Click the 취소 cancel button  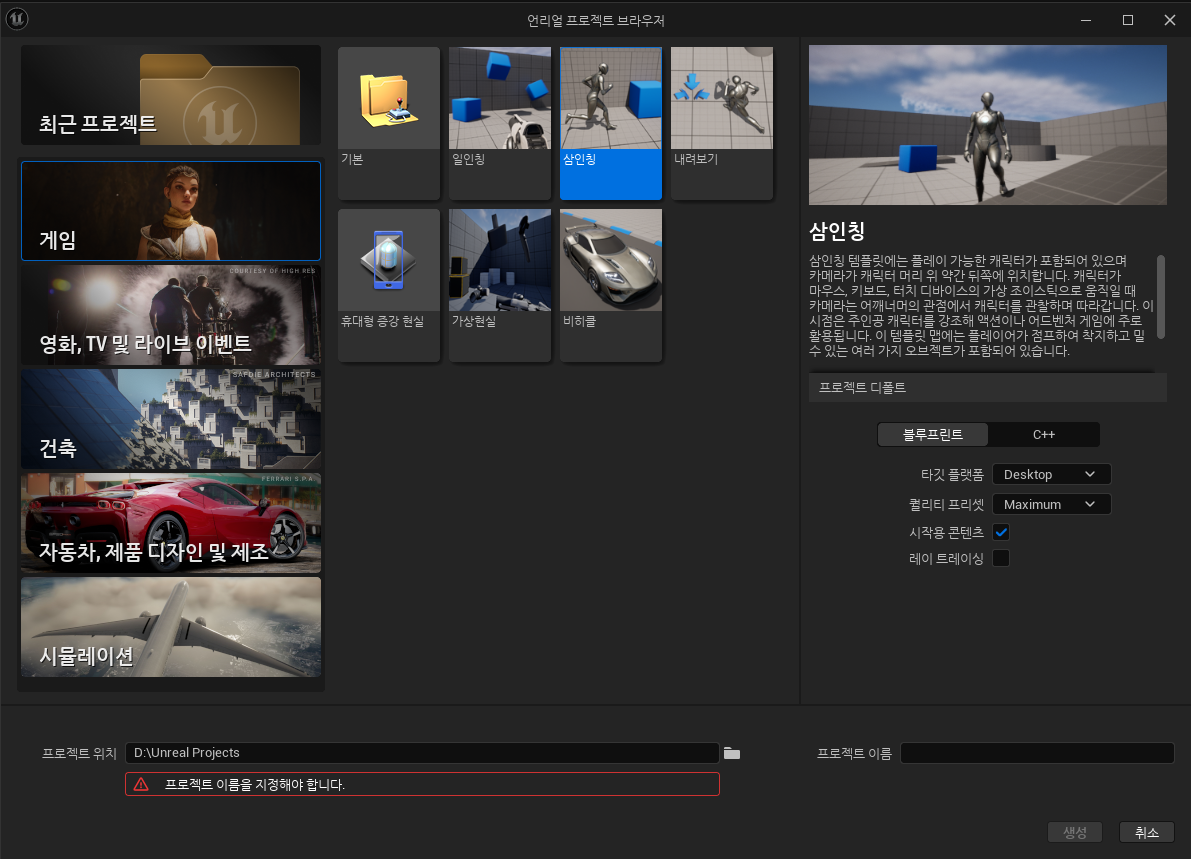point(1147,832)
